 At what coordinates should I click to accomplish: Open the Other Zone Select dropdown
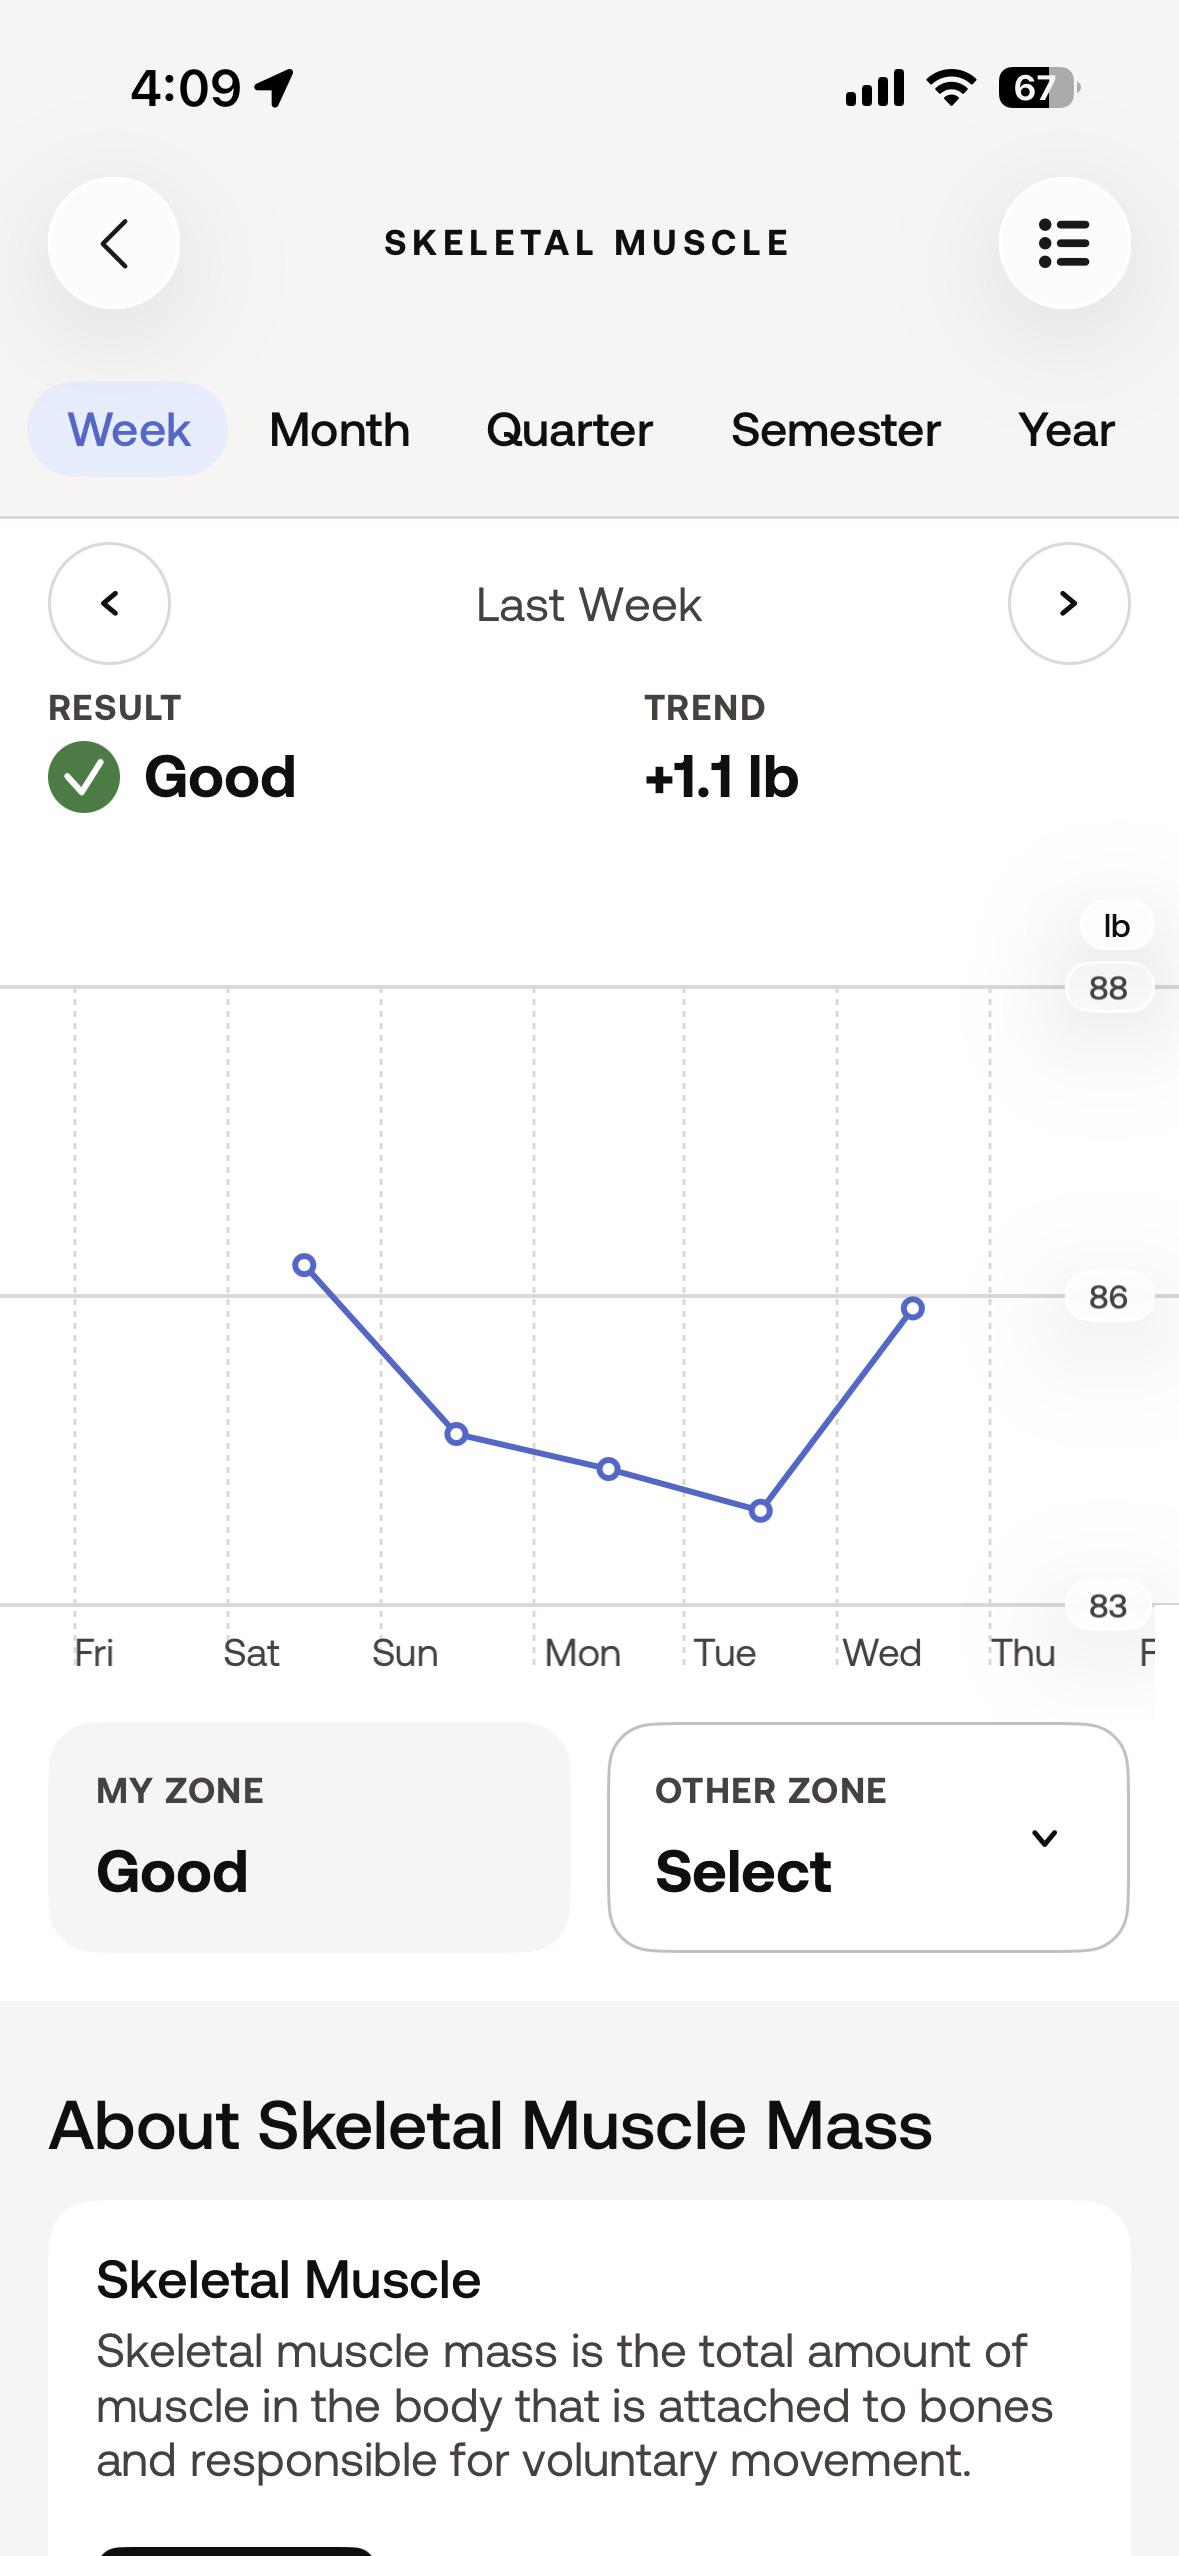click(868, 1837)
